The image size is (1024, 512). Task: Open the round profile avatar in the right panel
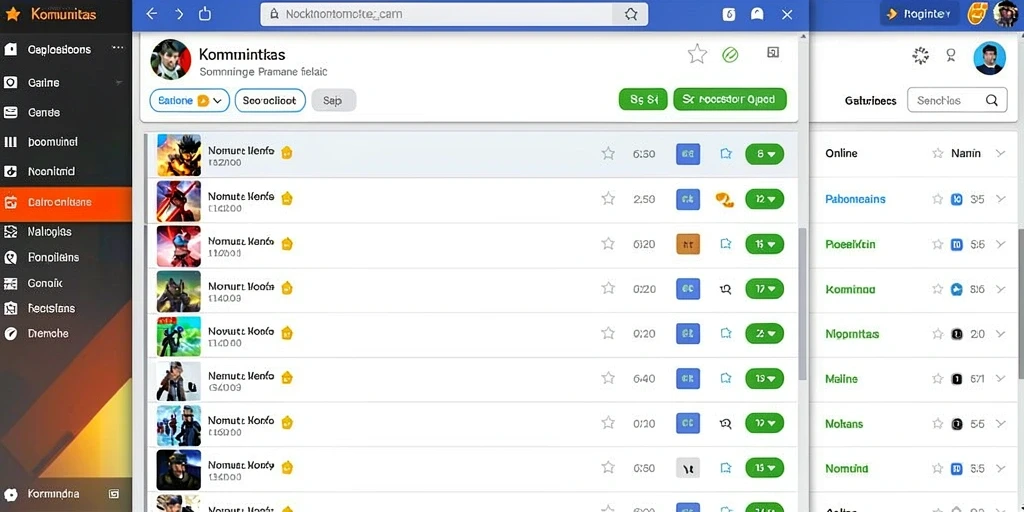[989, 58]
